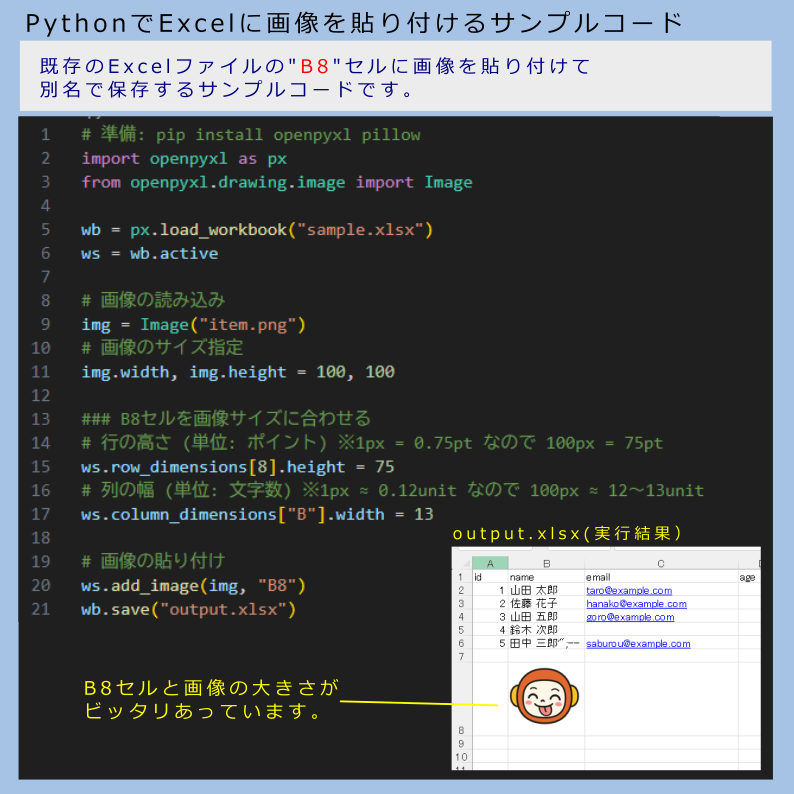Click the "email" header cell
The height and width of the screenshot is (794, 794).
661,577
